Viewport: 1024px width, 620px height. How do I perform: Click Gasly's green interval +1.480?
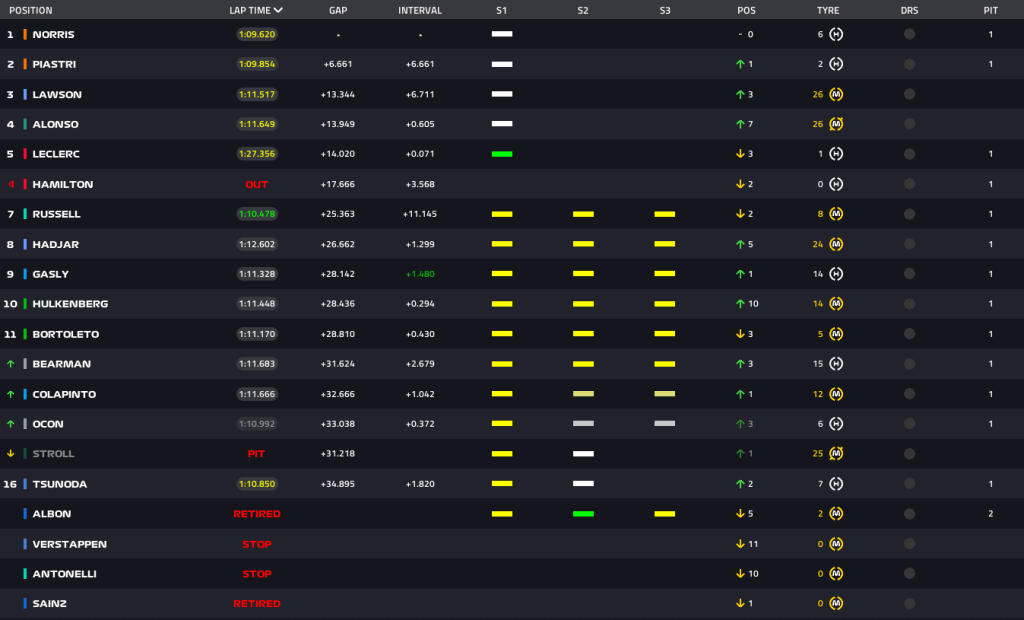click(x=420, y=274)
